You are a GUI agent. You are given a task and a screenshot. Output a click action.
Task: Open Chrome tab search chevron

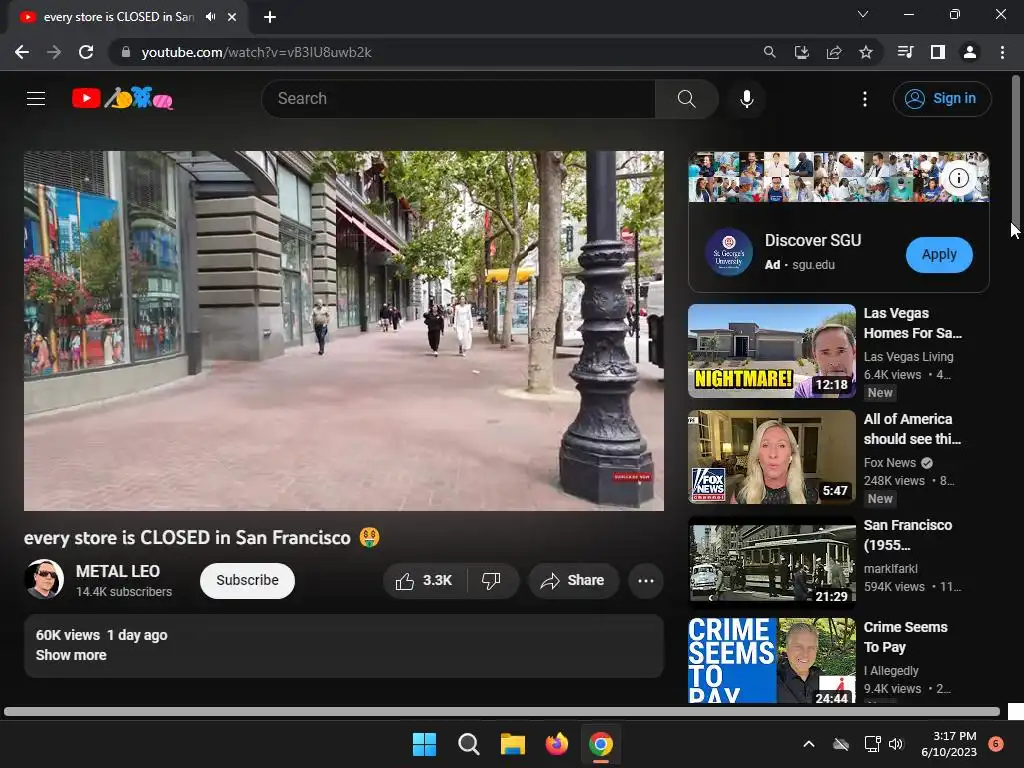tap(863, 14)
